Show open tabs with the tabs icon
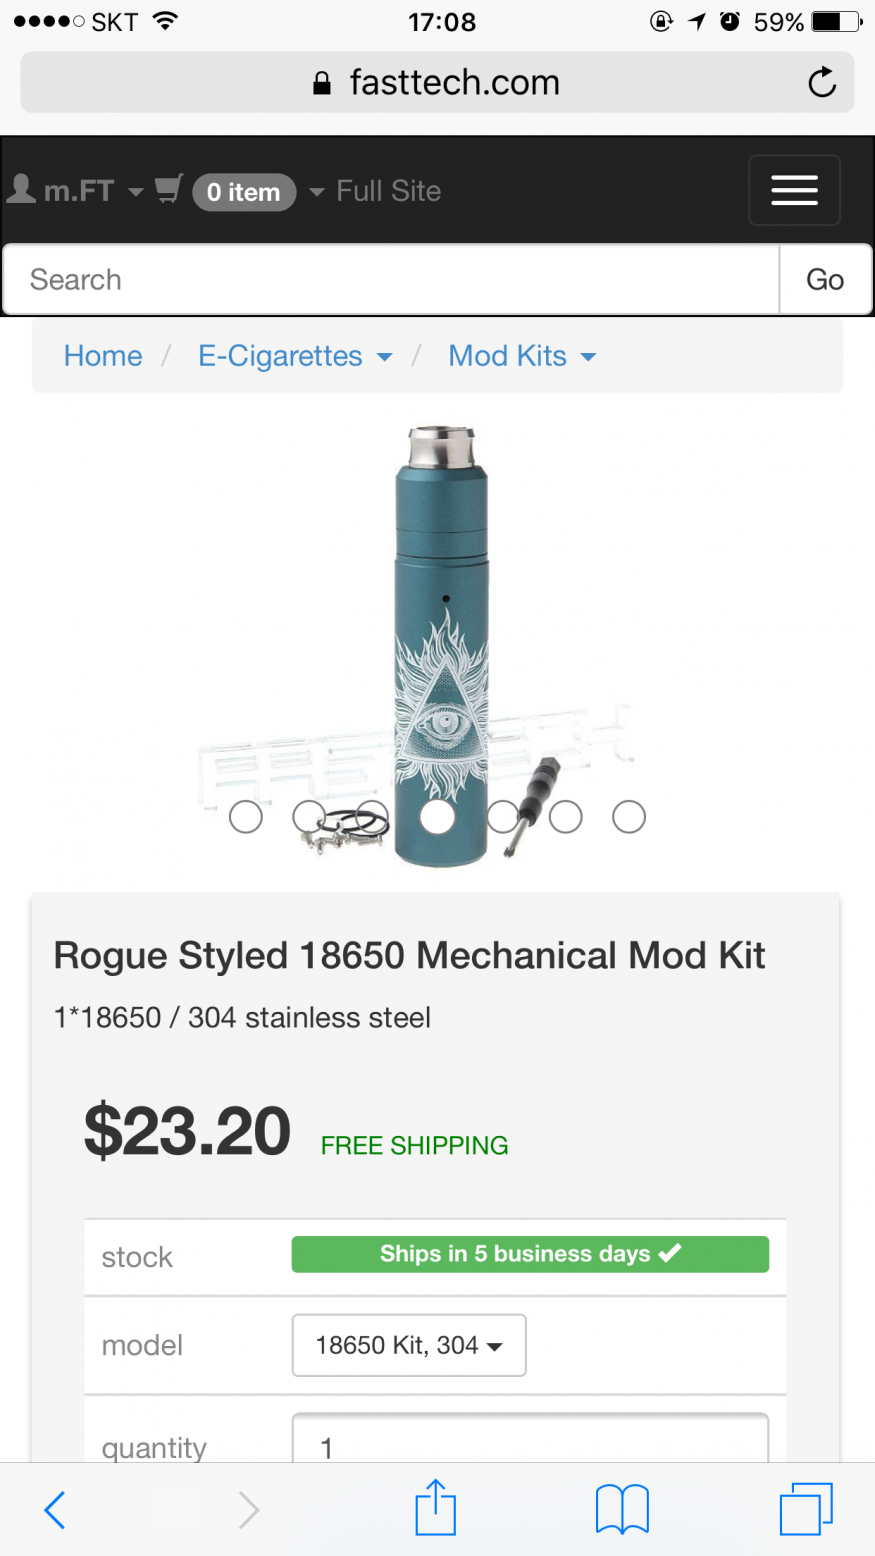Screen dimensions: 875x1556 coord(805,1509)
